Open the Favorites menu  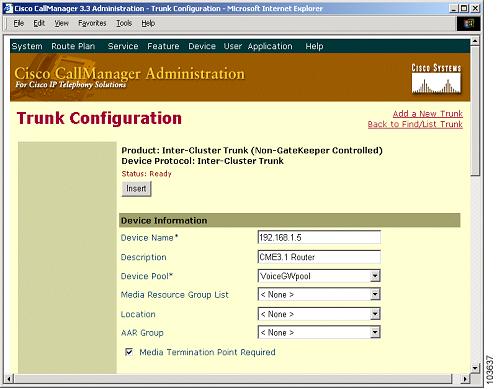pyautogui.click(x=92, y=23)
